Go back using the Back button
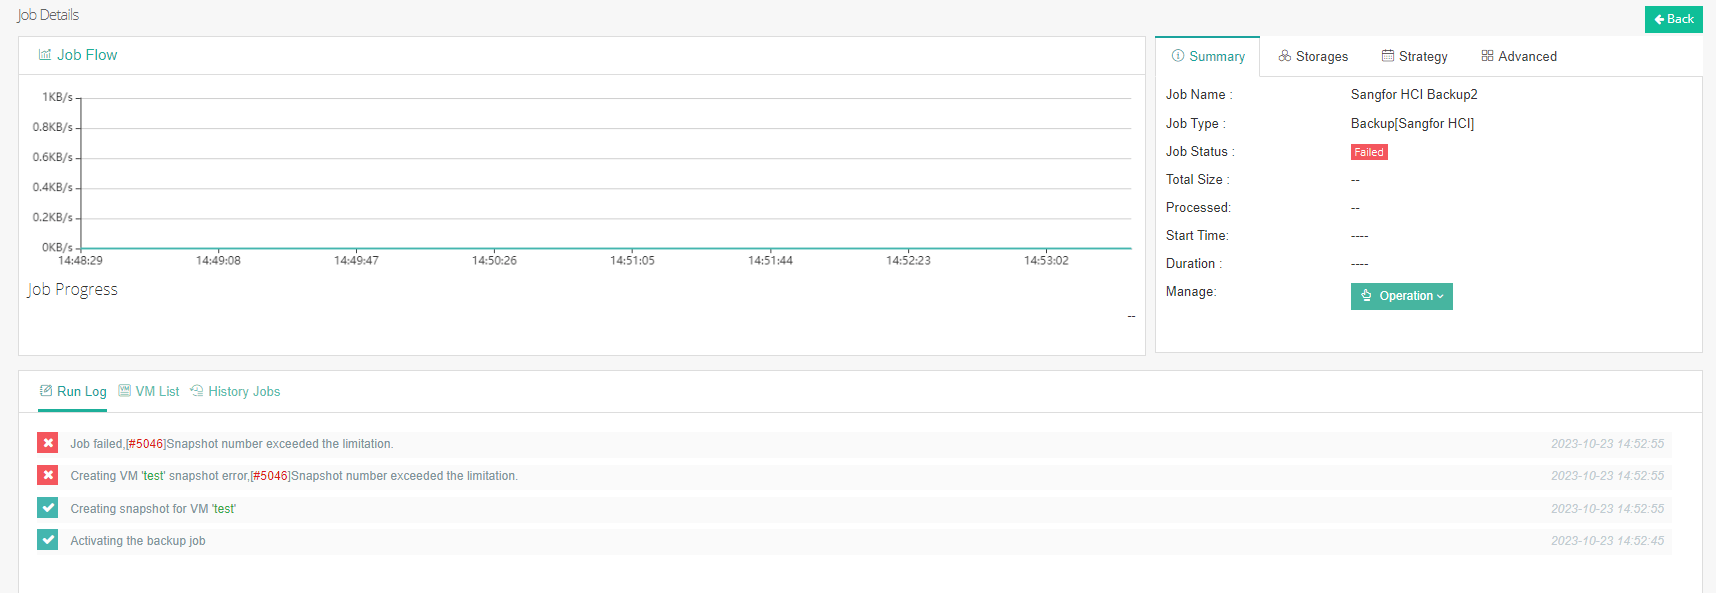This screenshot has width=1716, height=593. tap(1674, 19)
